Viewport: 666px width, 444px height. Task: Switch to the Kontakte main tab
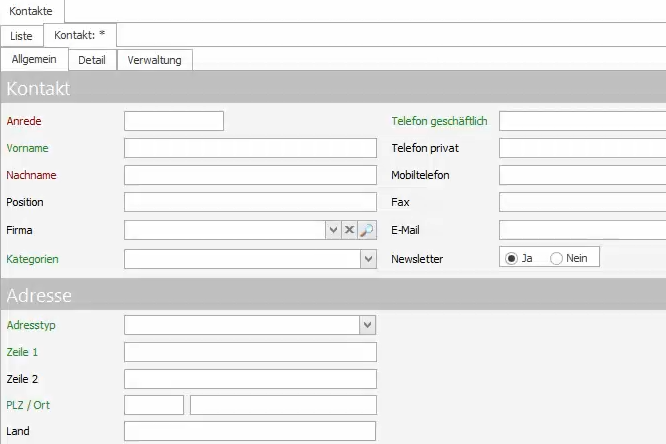31,11
